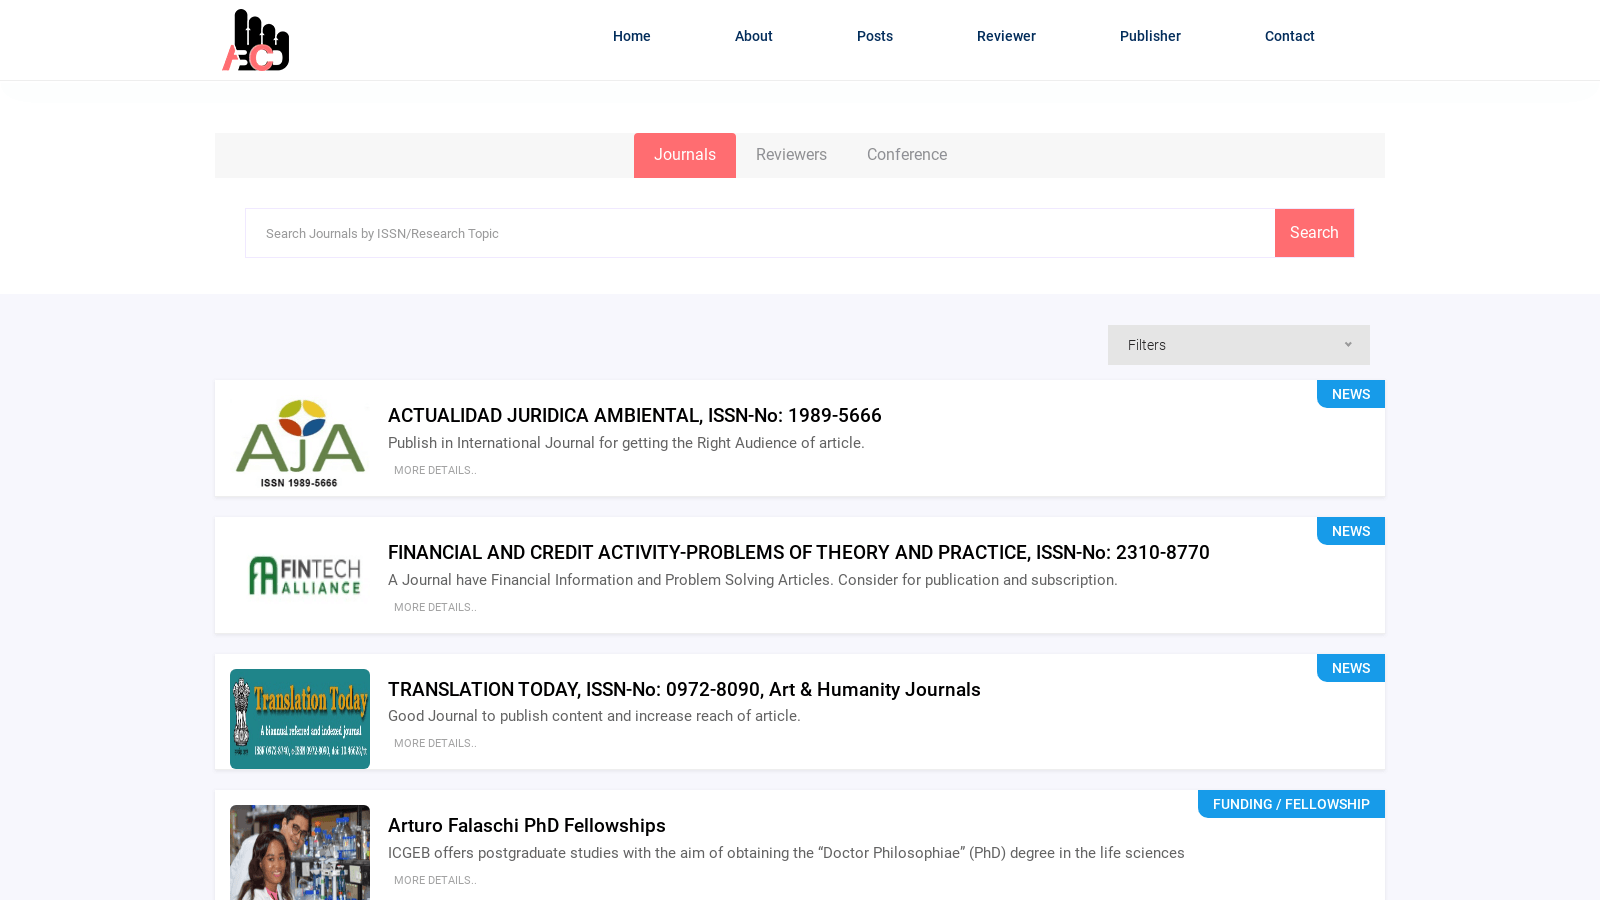Go to the About page
Image resolution: width=1600 pixels, height=900 pixels.
pyautogui.click(x=753, y=36)
